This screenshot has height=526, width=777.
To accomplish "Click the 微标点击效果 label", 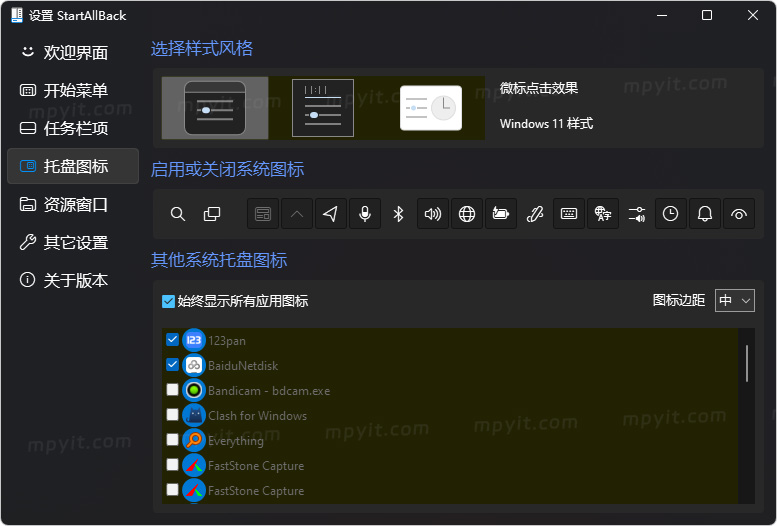I will [x=539, y=88].
